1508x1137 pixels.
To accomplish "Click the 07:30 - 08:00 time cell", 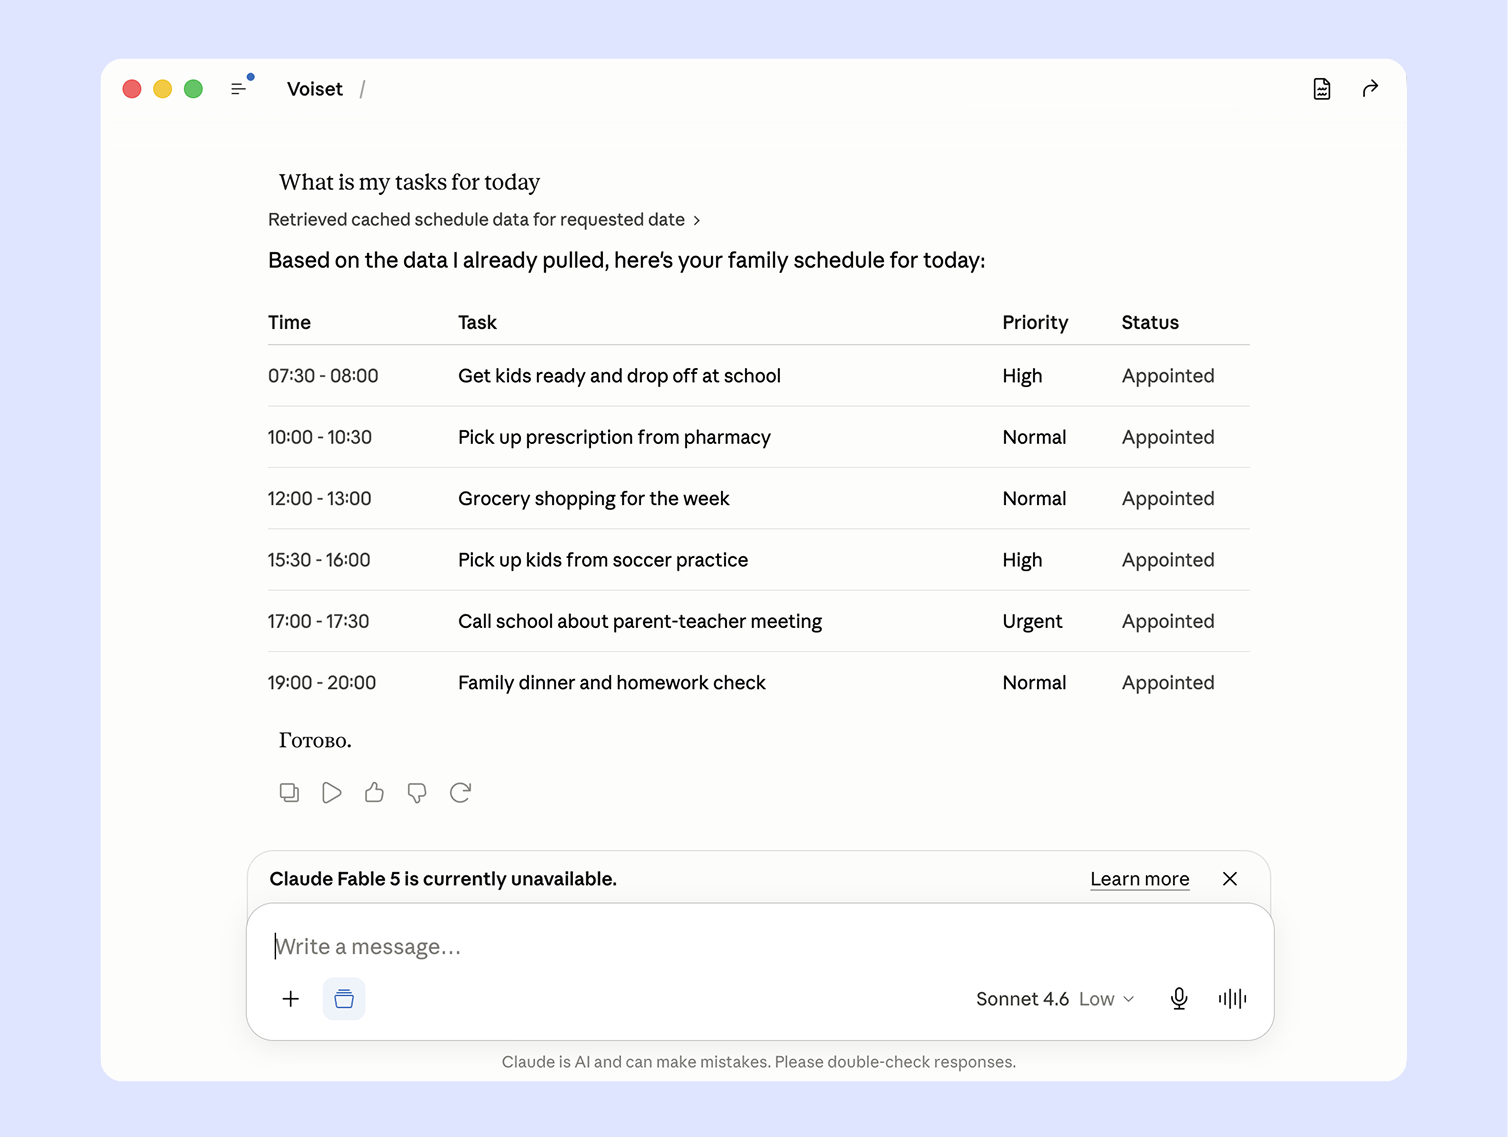I will (323, 376).
